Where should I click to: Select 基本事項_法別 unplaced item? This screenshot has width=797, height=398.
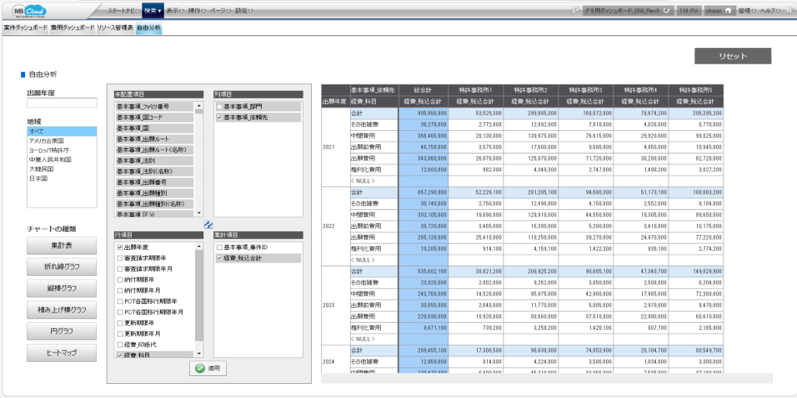tap(155, 161)
